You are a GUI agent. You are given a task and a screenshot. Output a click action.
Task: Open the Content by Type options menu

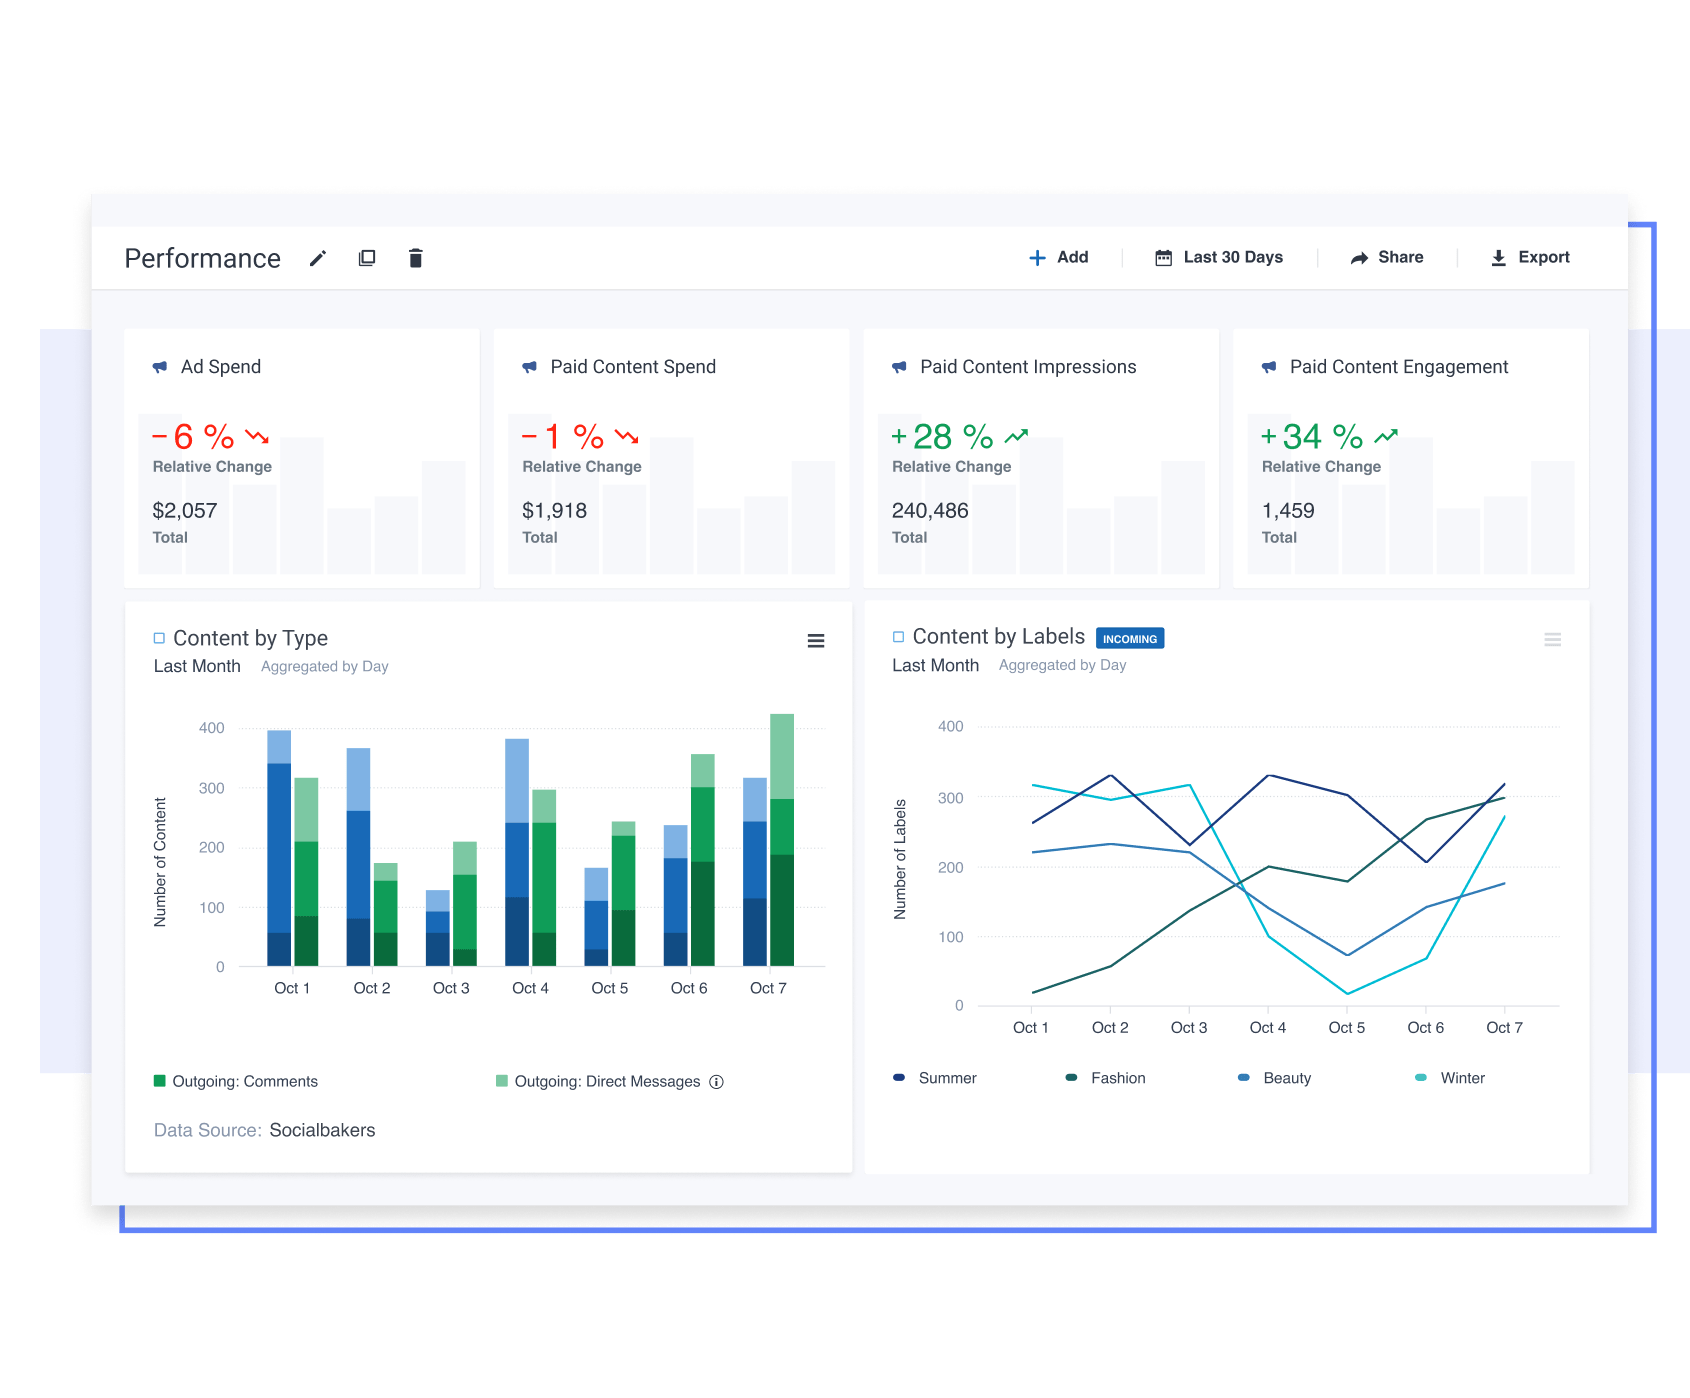(817, 641)
